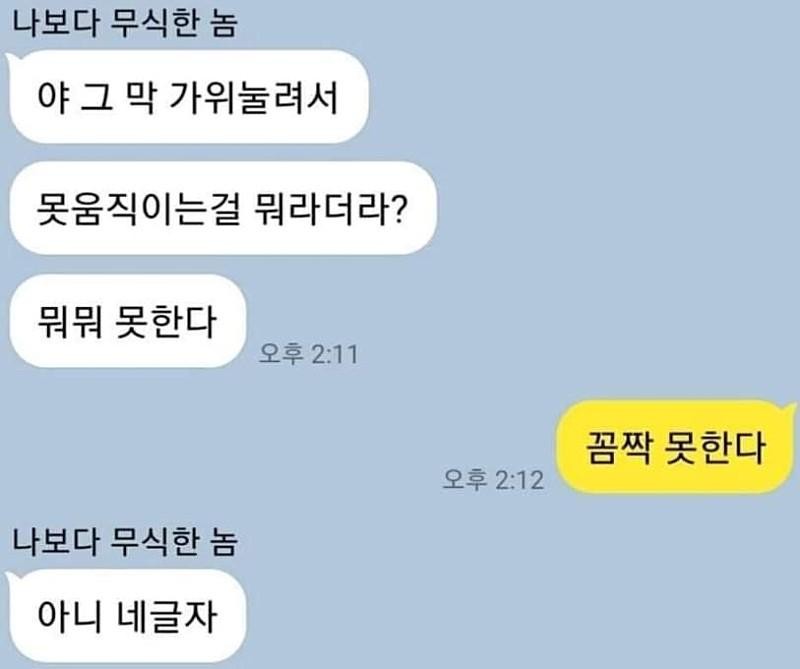Viewport: 800px width, 669px height.
Task: Tap the word '뭐라더라?' in the second message
Action: tap(329, 208)
